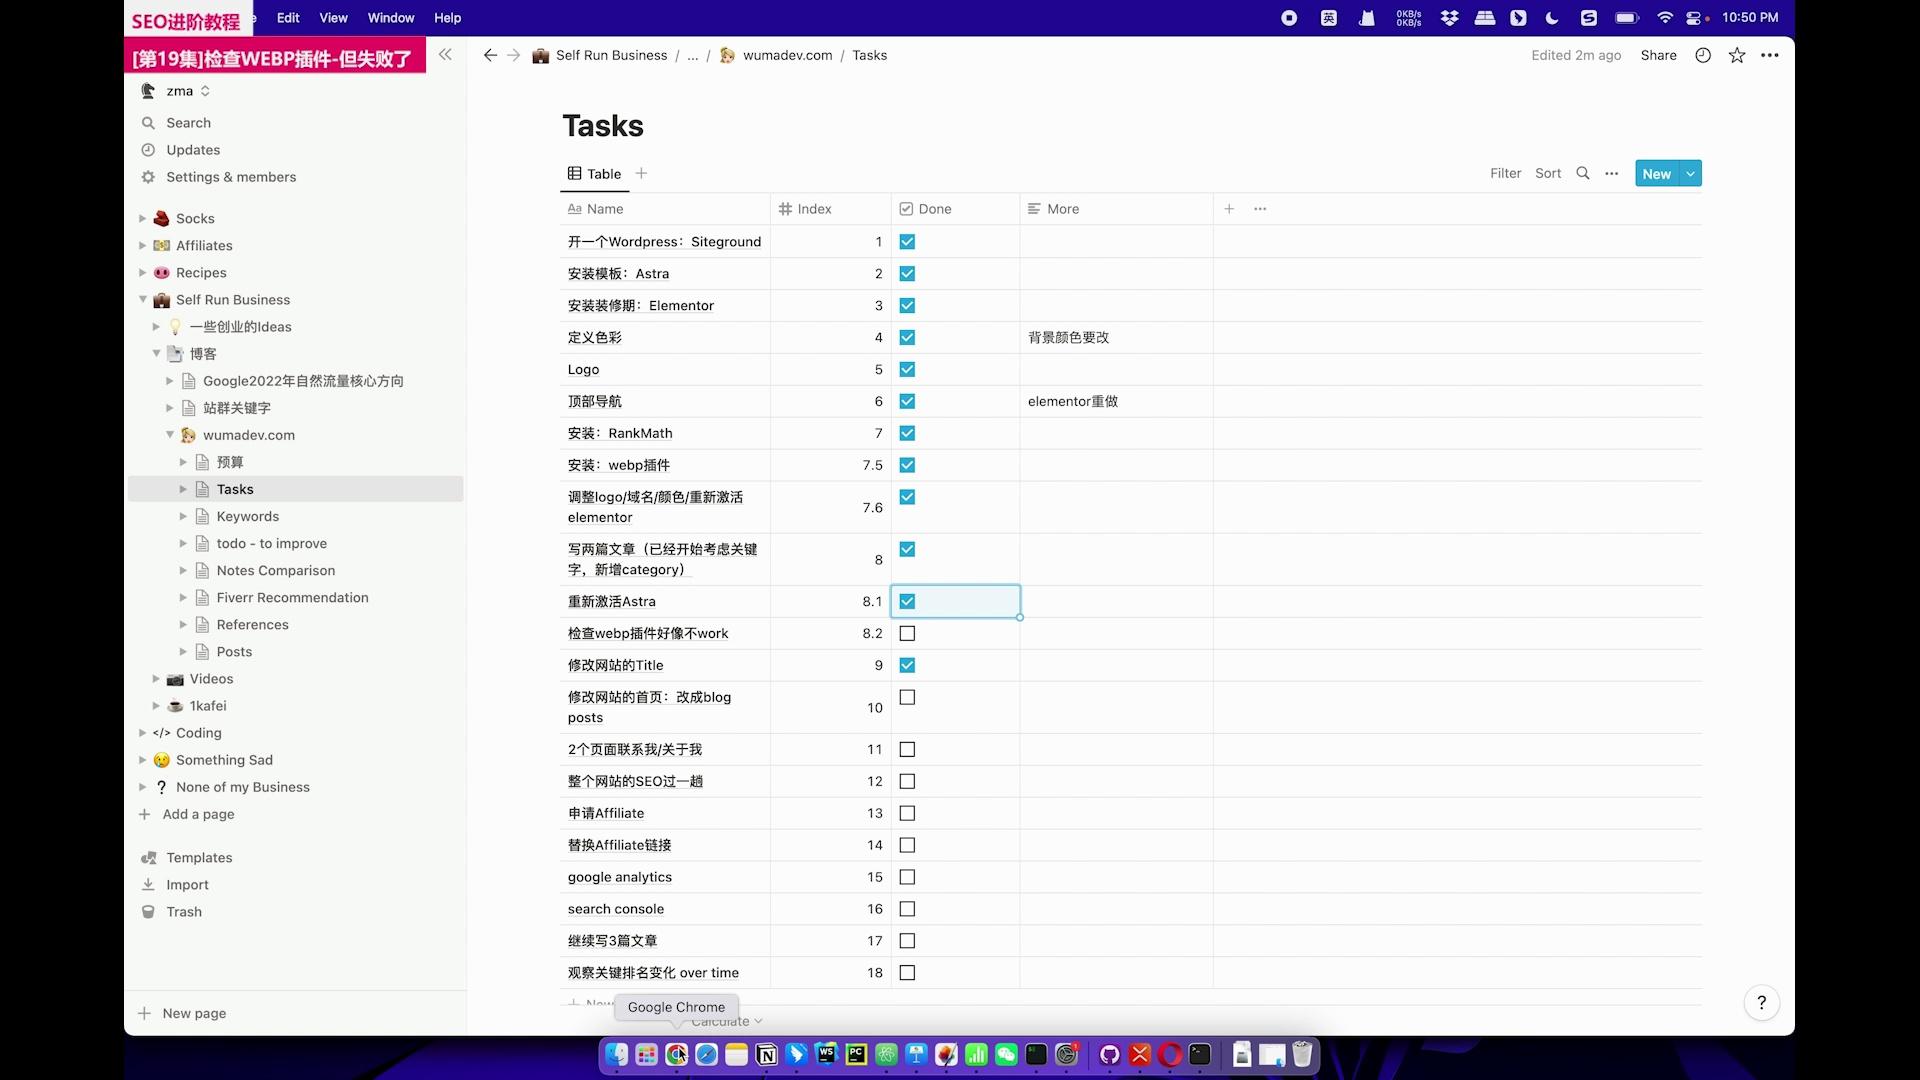Open the page history clock icon
Viewport: 1920px width, 1080px height.
coord(1703,55)
